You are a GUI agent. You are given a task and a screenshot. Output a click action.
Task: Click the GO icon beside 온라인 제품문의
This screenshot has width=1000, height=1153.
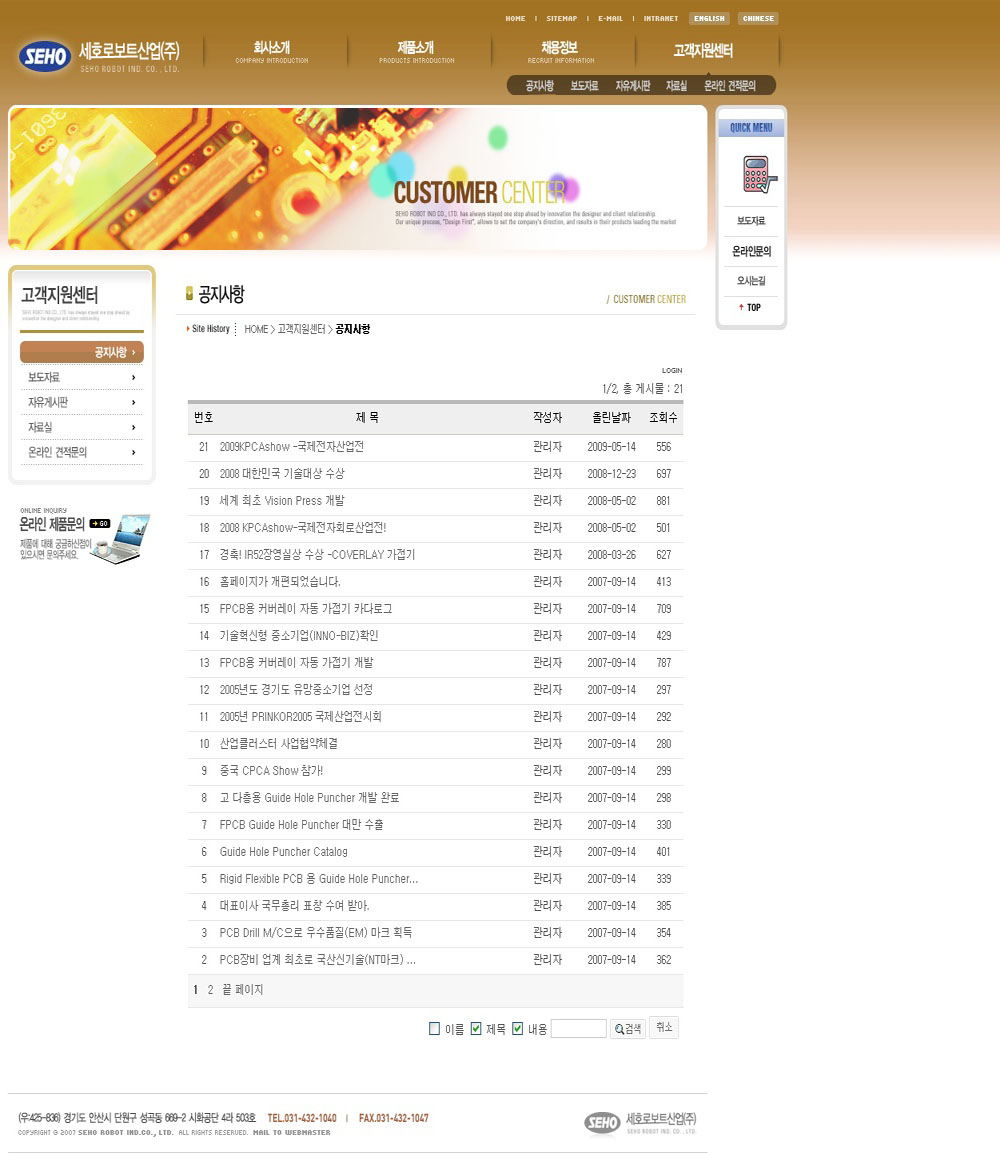(x=100, y=524)
